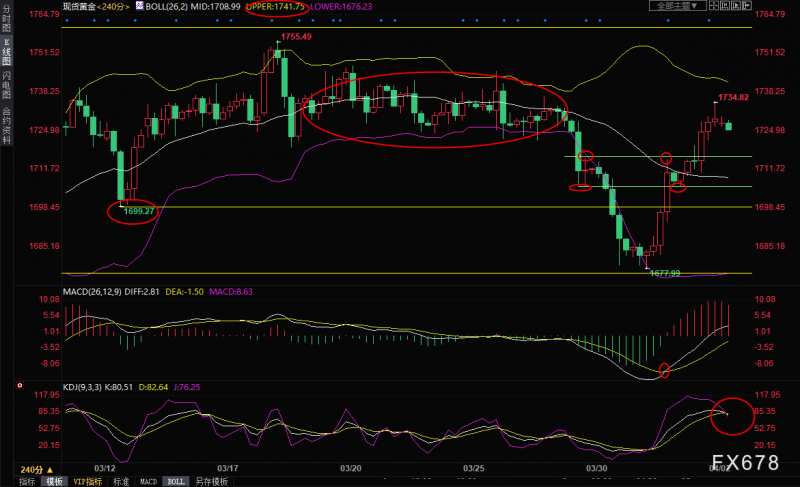Click the first blue event dot above the chart

coord(67,21)
